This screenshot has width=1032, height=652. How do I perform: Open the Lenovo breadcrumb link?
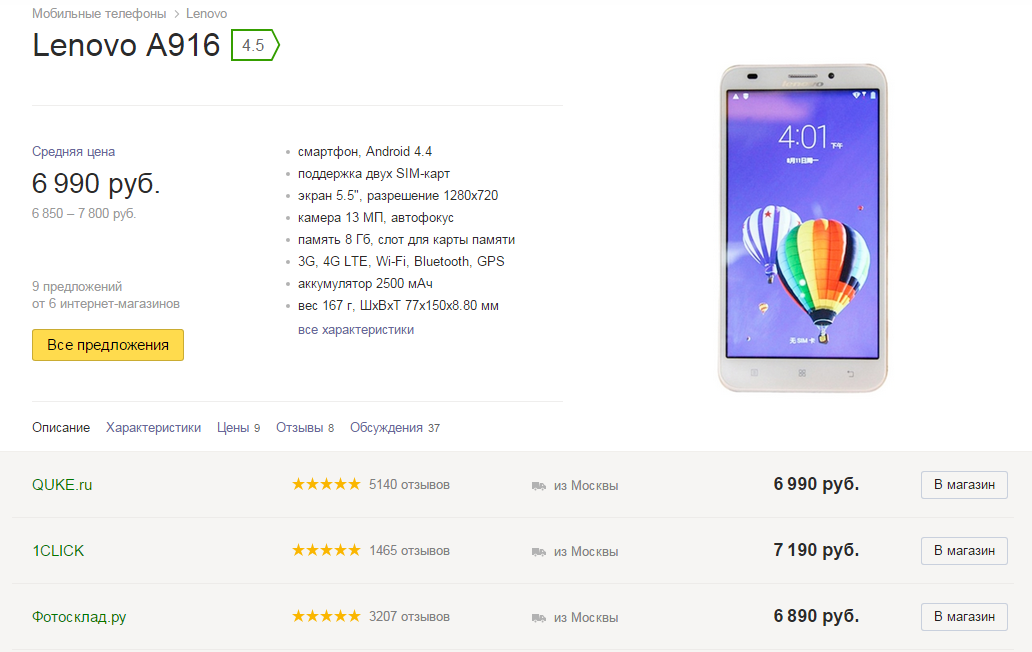(x=207, y=14)
